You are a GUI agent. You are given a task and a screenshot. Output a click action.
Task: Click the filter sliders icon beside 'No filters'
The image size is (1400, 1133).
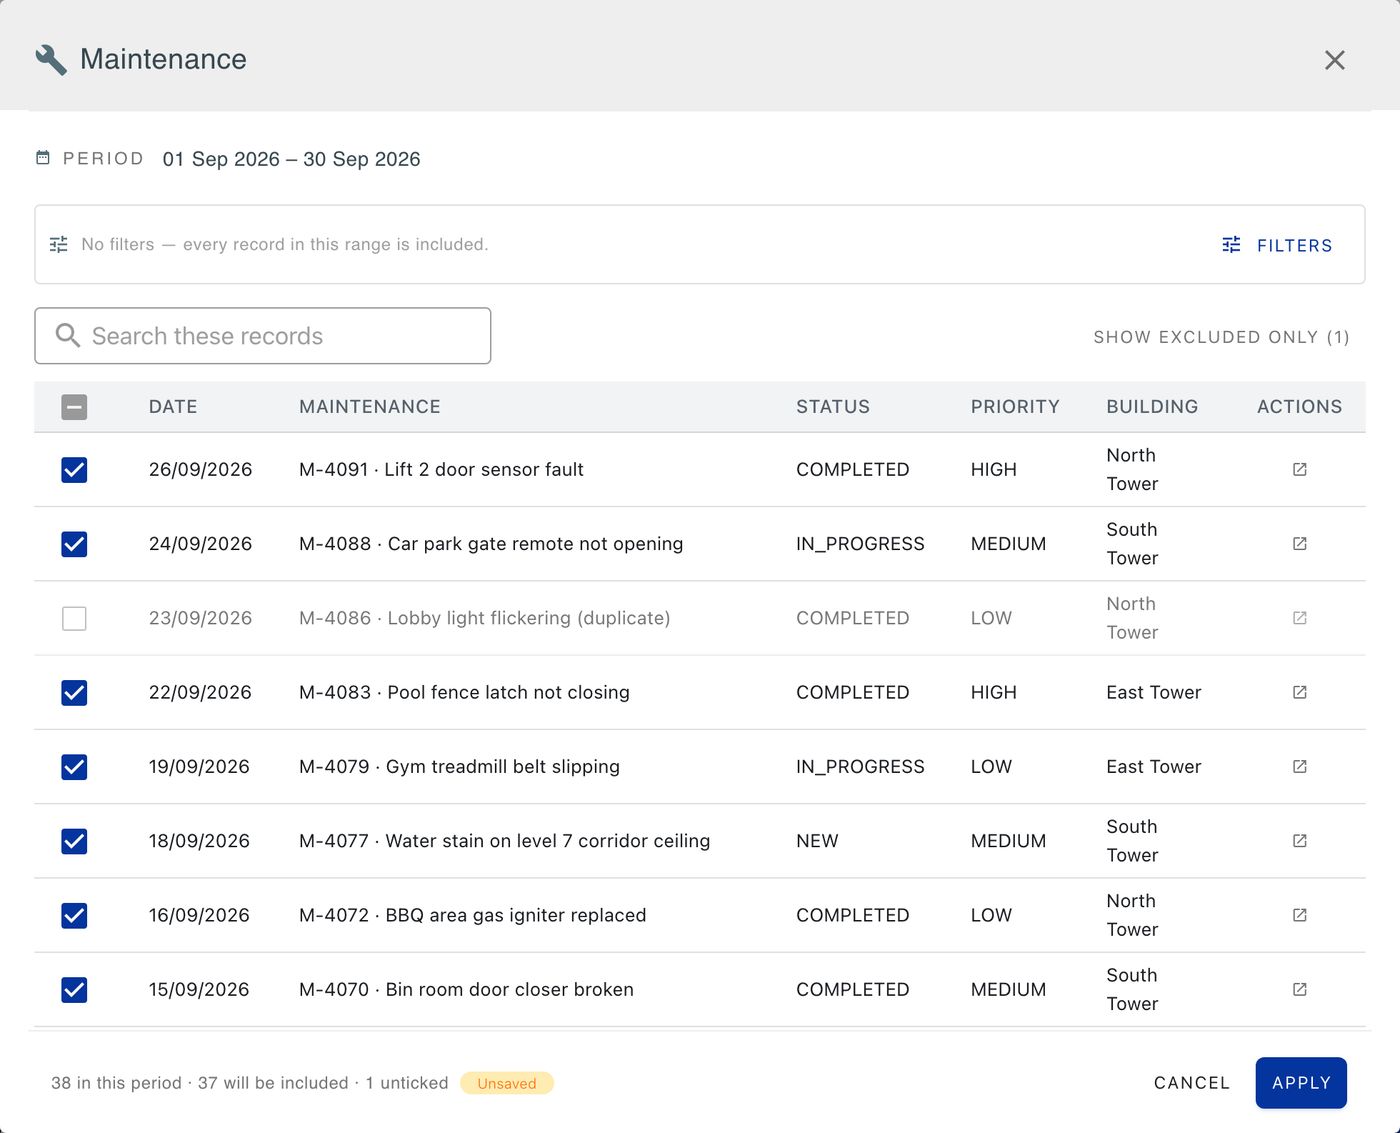coord(59,244)
